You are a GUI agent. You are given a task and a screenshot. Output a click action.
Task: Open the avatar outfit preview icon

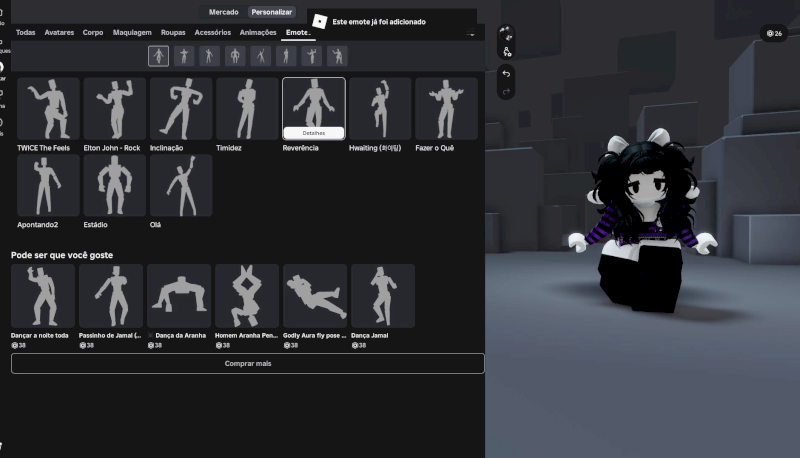pos(506,34)
